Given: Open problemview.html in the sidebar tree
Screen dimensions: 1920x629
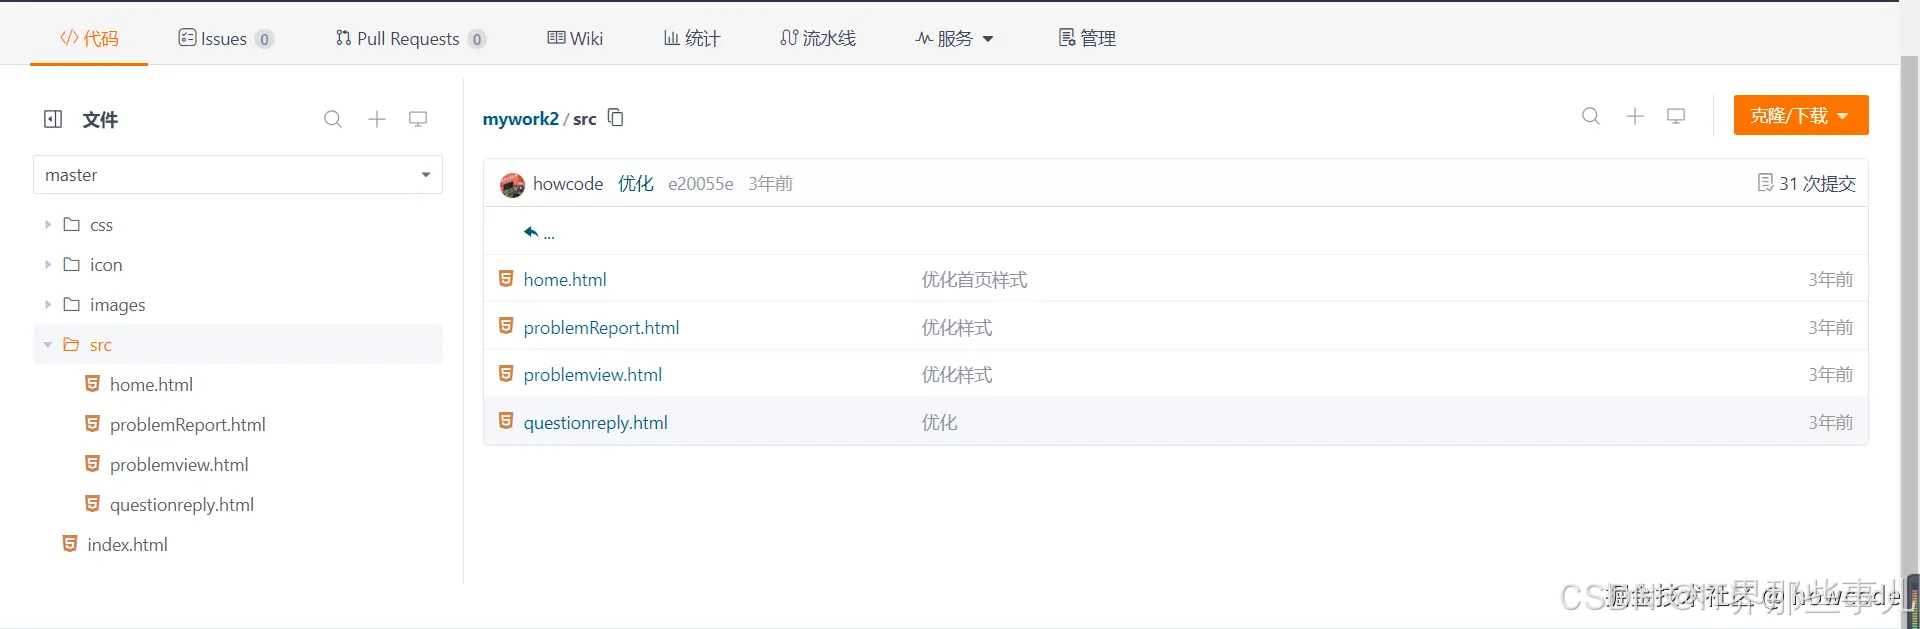Looking at the screenshot, I should (x=179, y=465).
